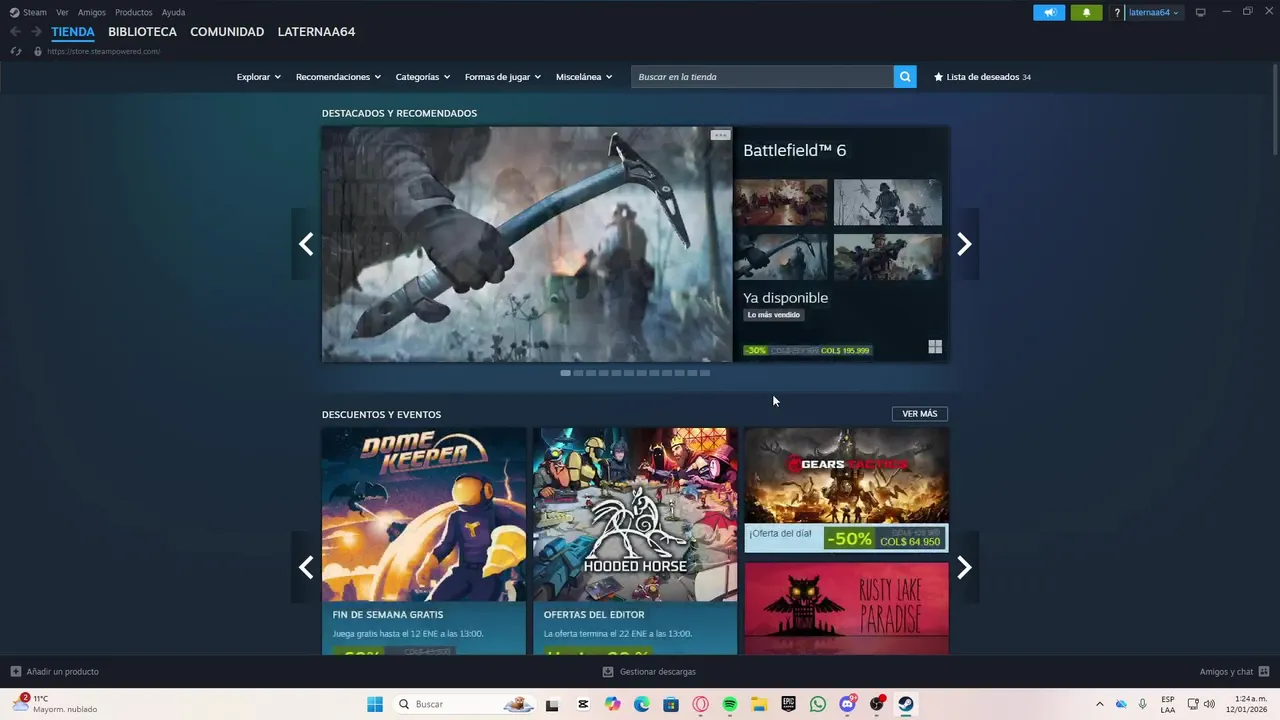Click the announcements megaphone button
Image resolution: width=1280 pixels, height=720 pixels.
[x=1049, y=12]
